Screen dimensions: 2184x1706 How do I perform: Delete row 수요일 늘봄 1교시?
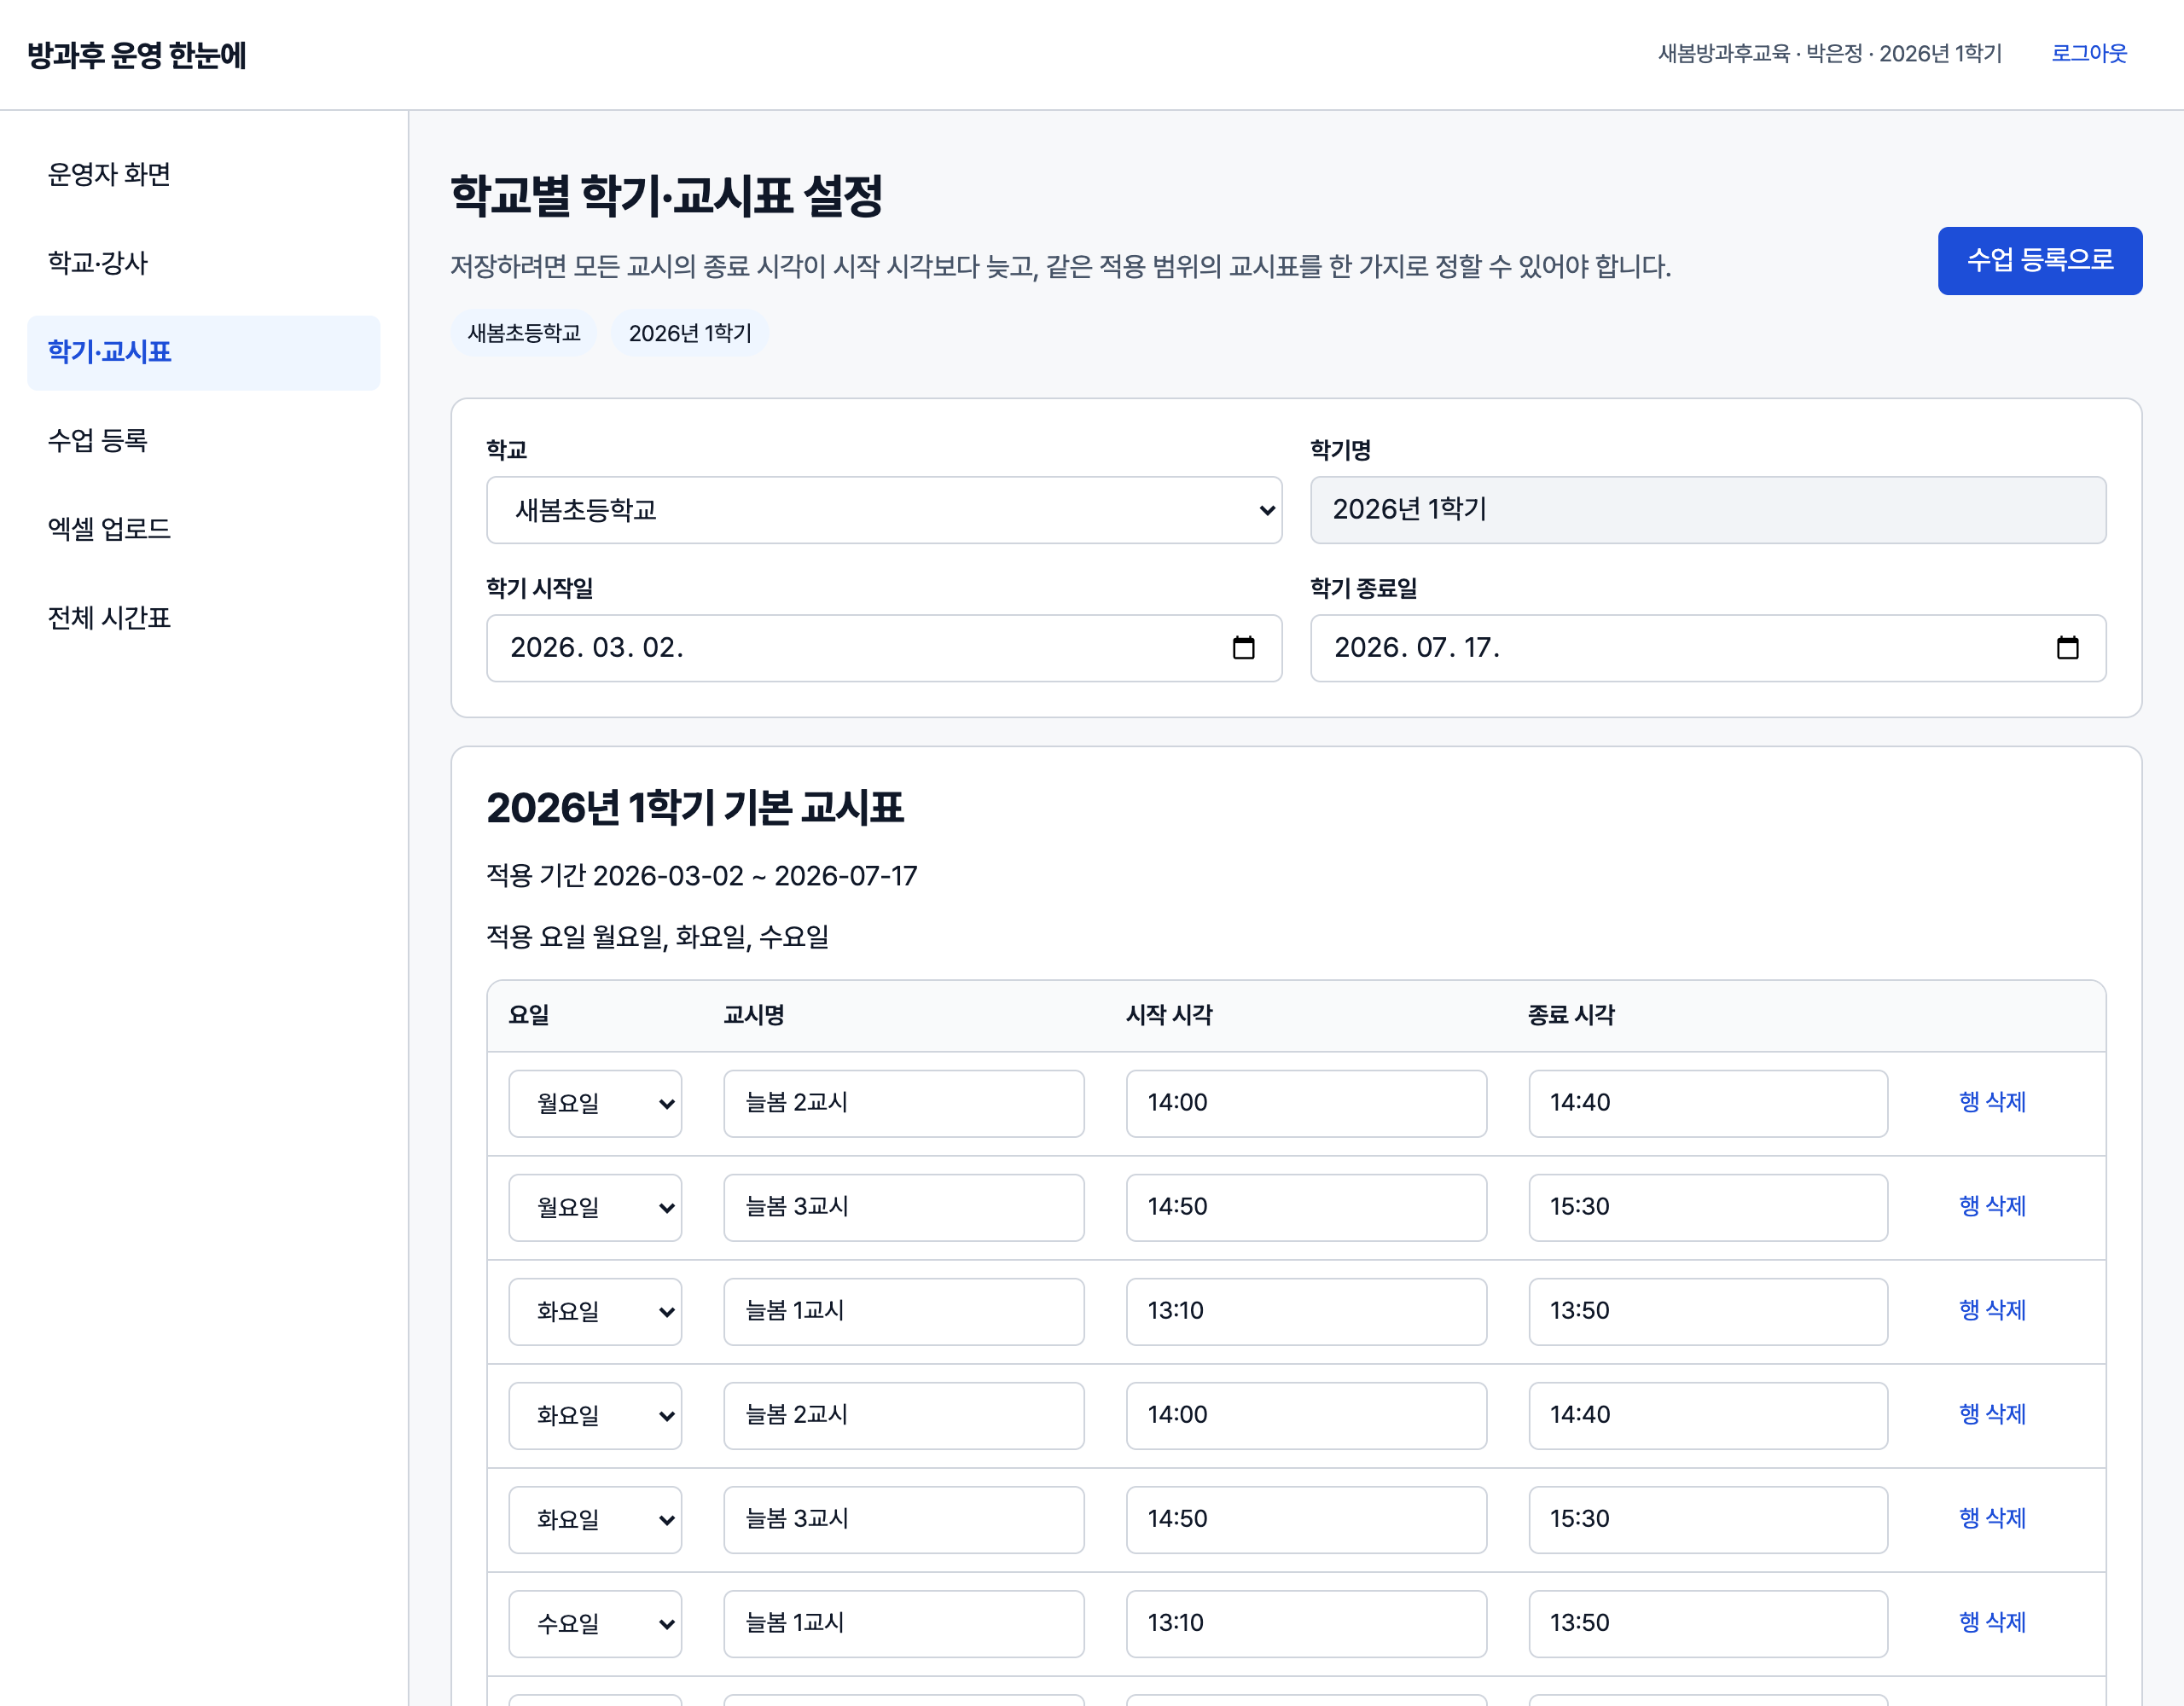[x=1992, y=1623]
